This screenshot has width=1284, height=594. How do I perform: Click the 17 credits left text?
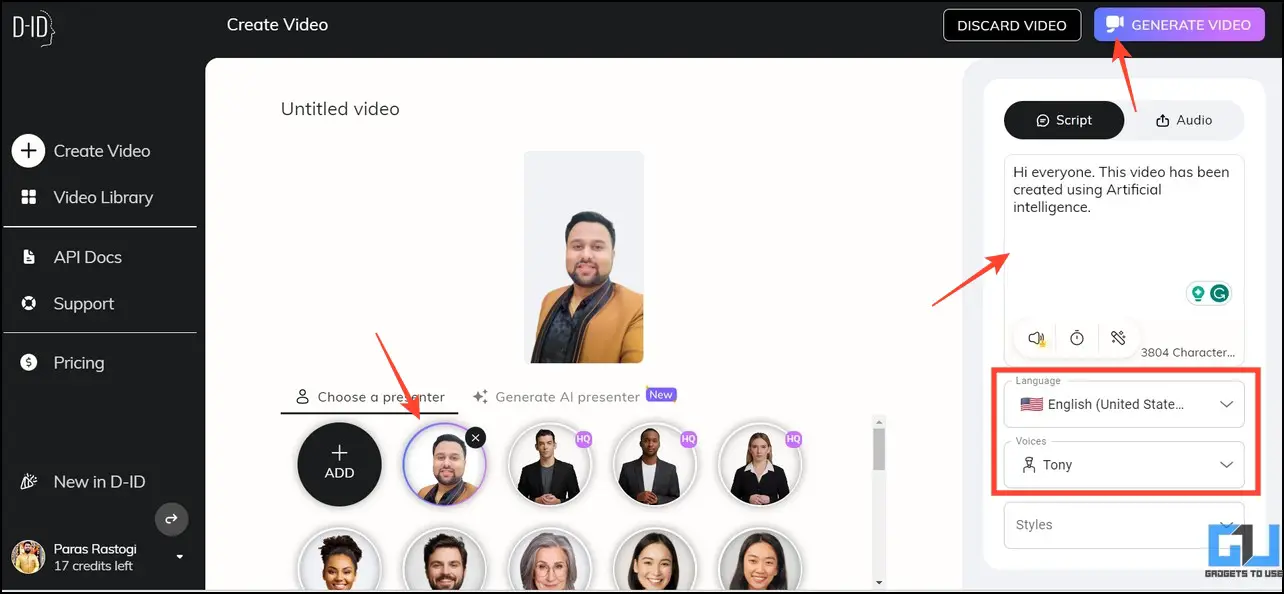[93, 566]
